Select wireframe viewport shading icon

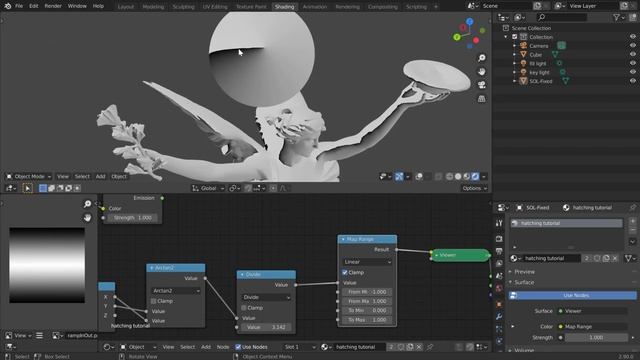(449, 176)
